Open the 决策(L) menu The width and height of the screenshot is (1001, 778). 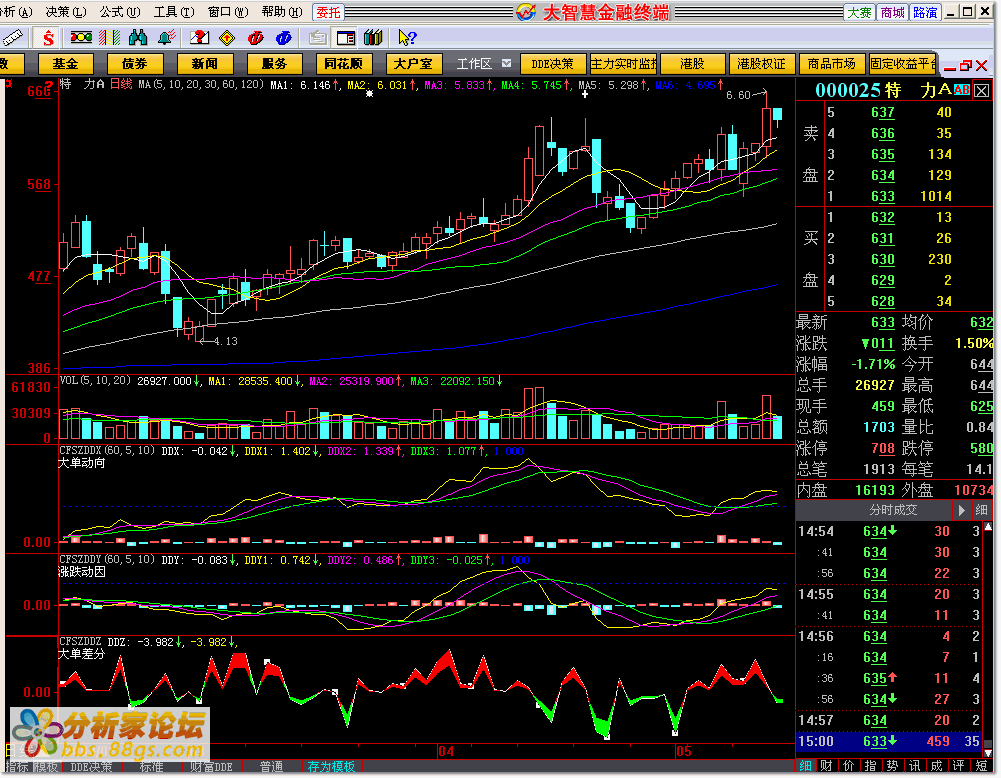point(66,11)
